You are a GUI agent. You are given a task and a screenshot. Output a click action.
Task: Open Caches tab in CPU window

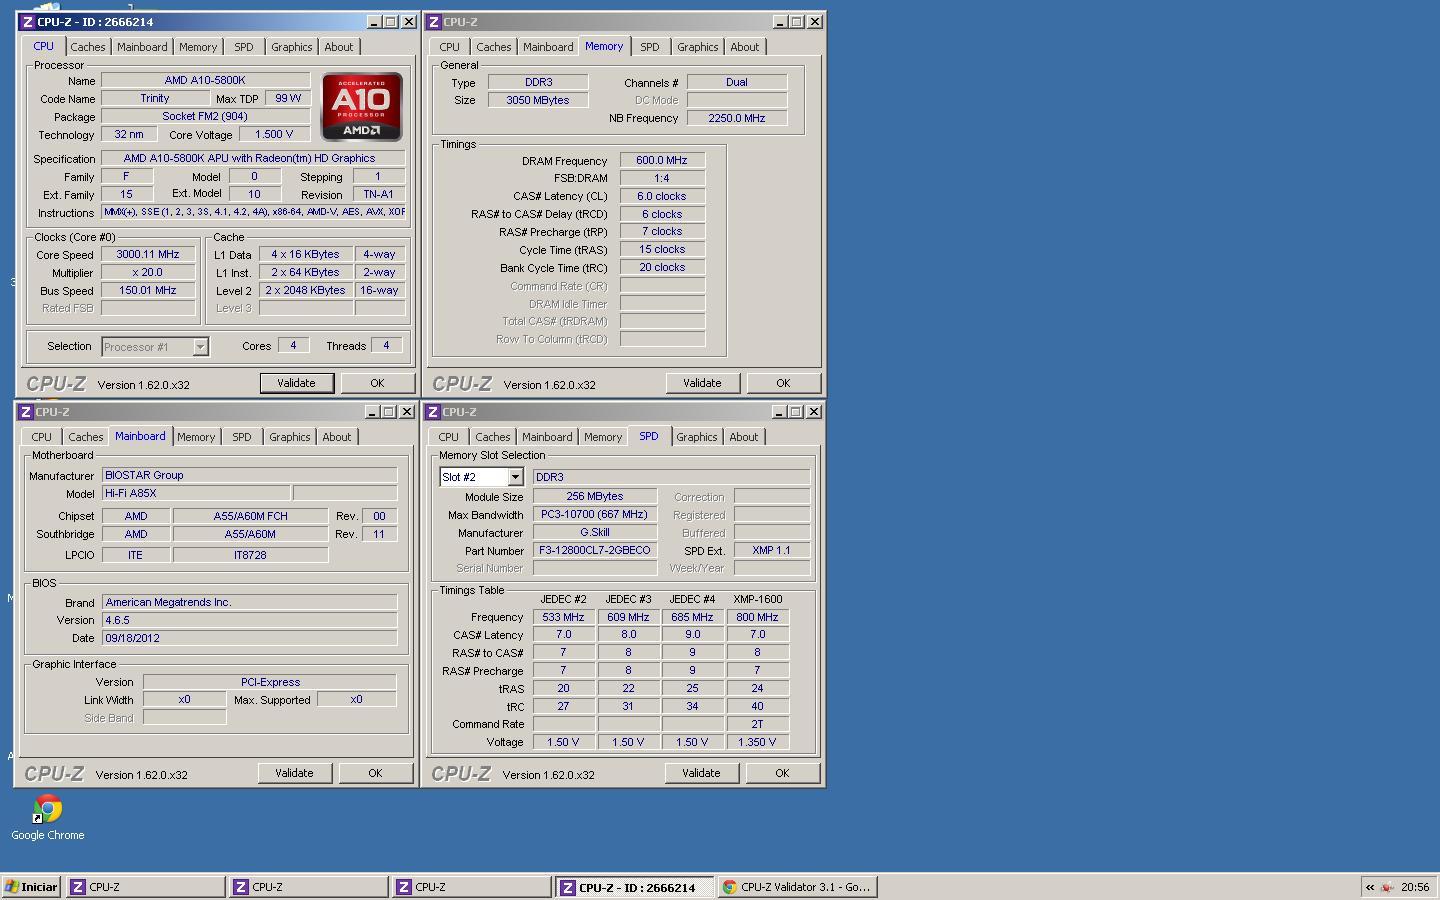point(88,47)
